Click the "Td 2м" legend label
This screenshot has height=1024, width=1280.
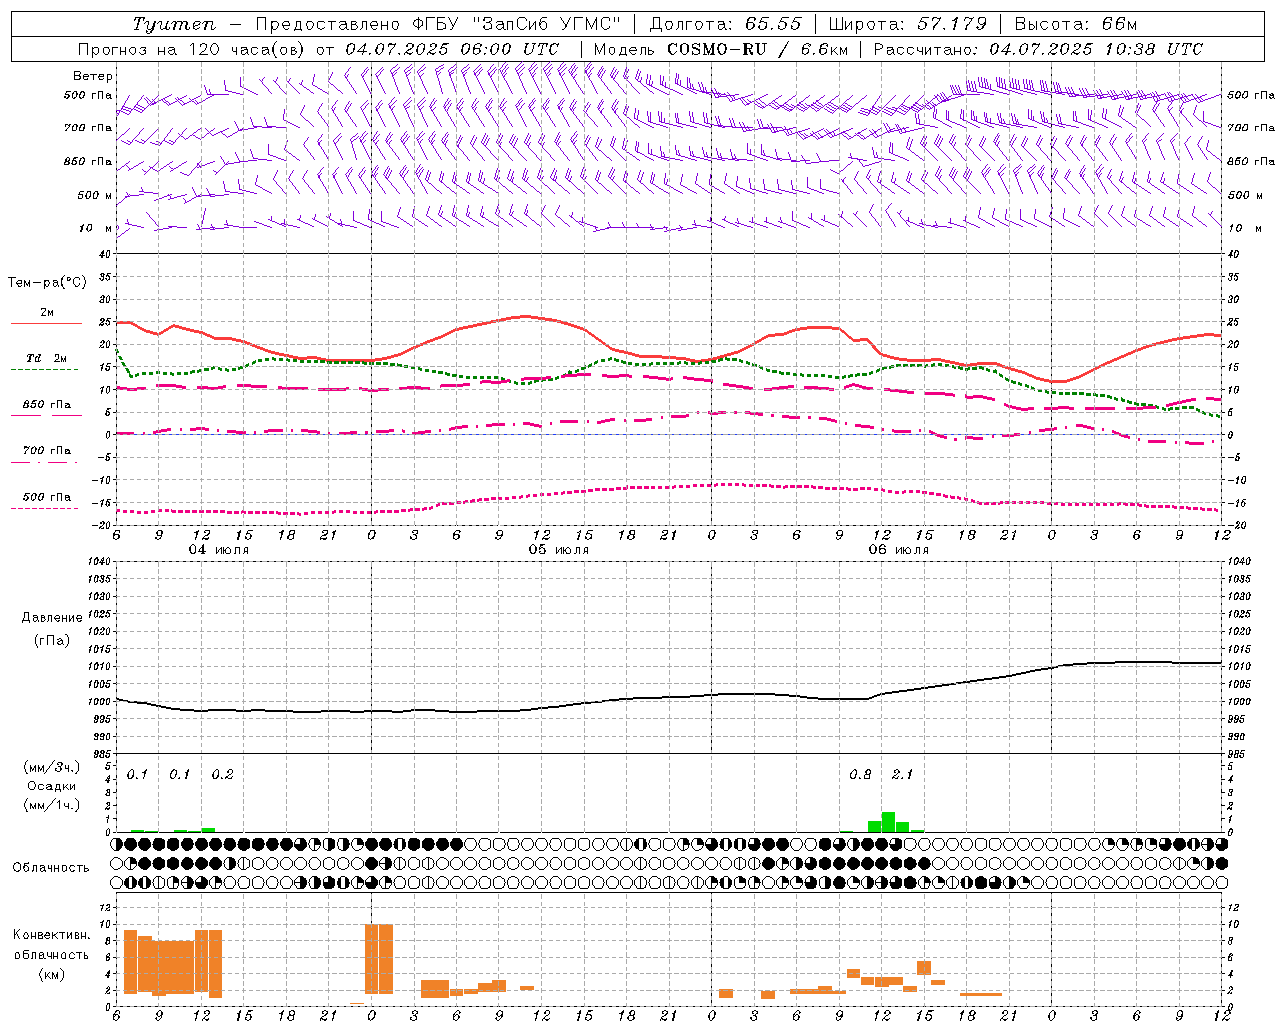[x=47, y=358]
